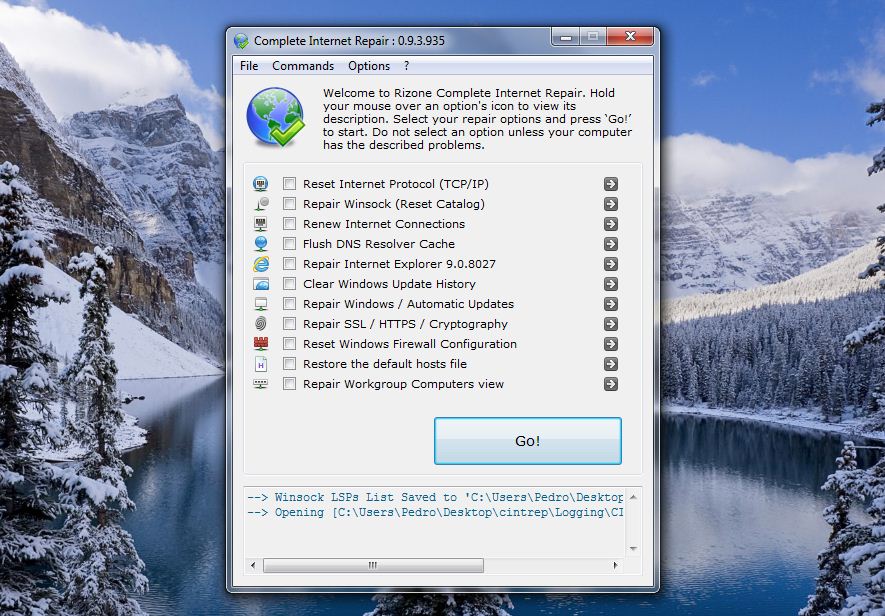Image resolution: width=885 pixels, height=616 pixels.
Task: Run arrow for Repair Workgroup Computers view
Action: pos(611,384)
